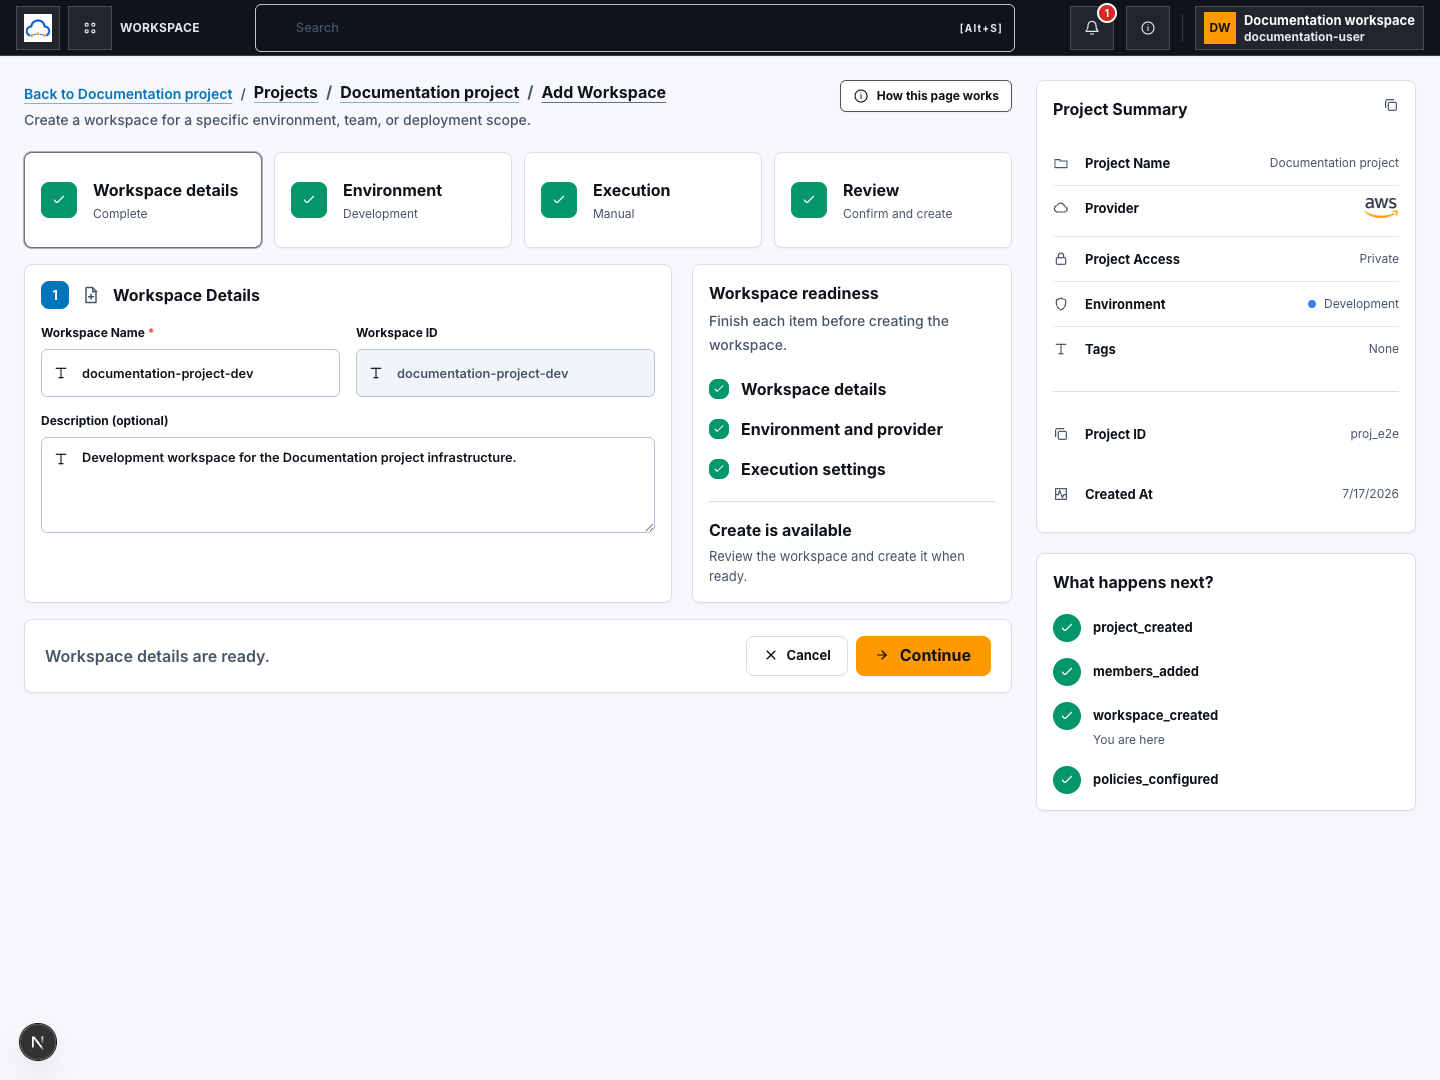Open the Documentation project breadcrumb
Screen dimensions: 1440x1080
coord(430,92)
